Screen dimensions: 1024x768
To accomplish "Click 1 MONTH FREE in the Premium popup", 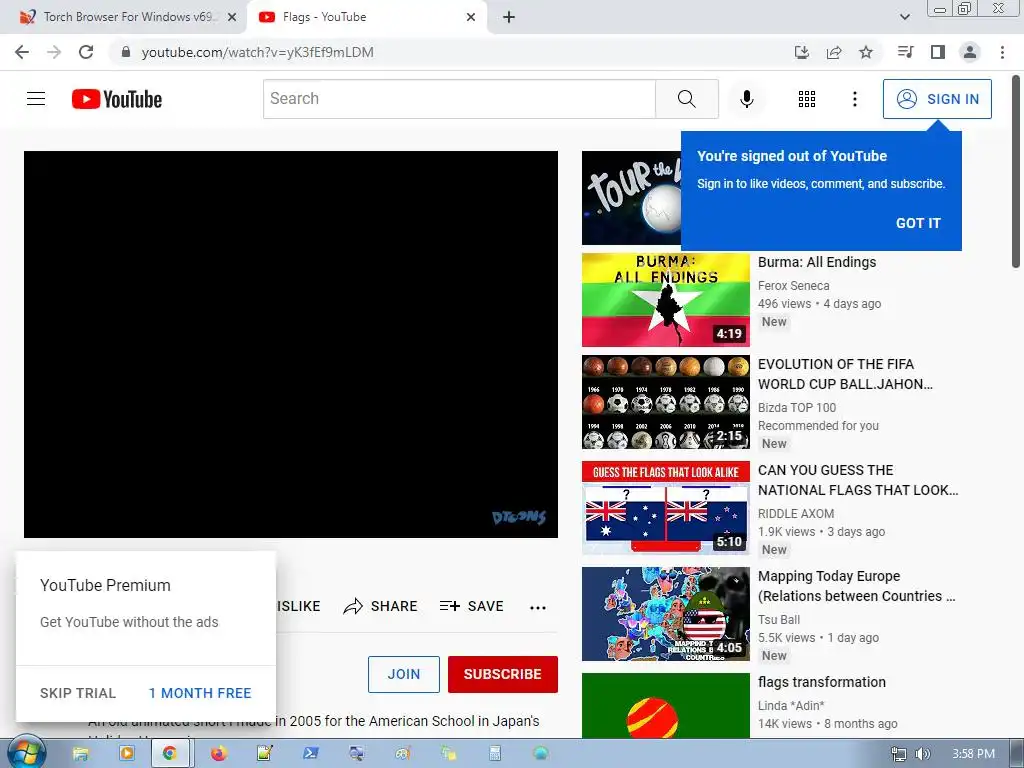I will 200,693.
